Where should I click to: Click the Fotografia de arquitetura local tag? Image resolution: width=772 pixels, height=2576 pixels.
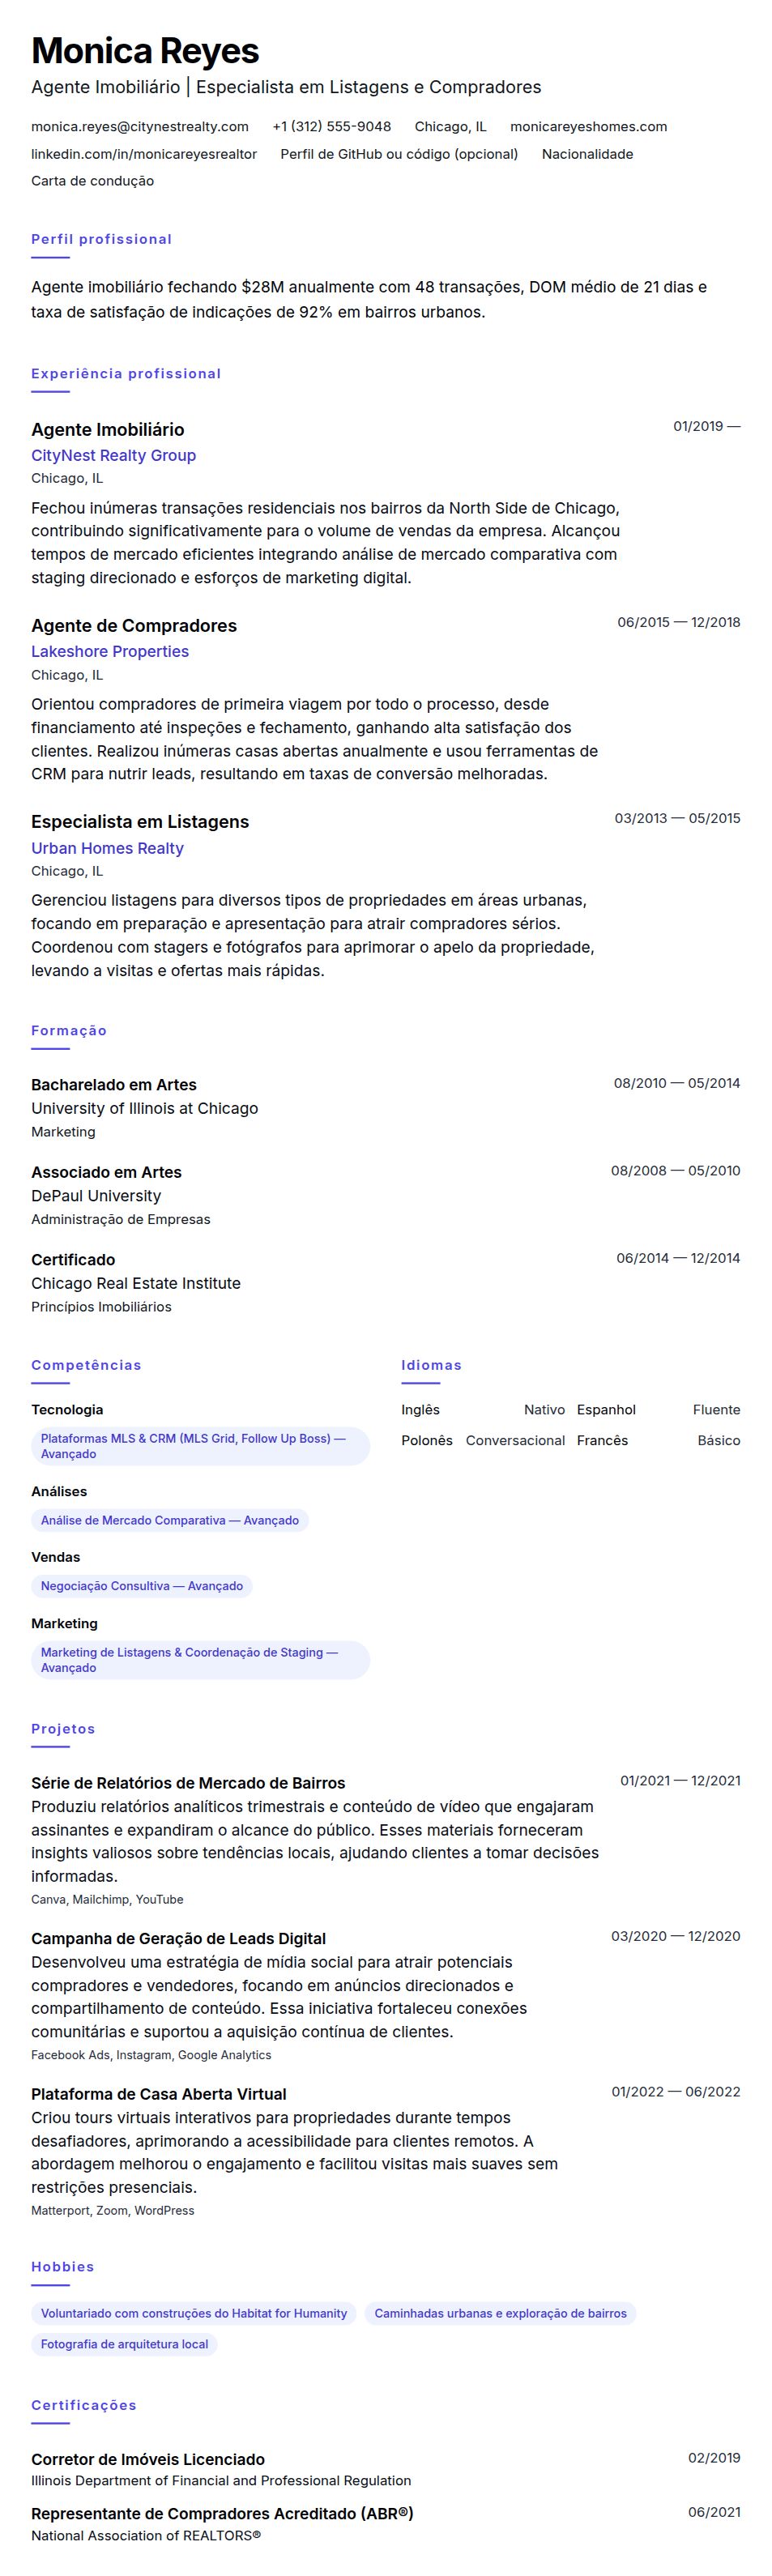pos(124,2344)
